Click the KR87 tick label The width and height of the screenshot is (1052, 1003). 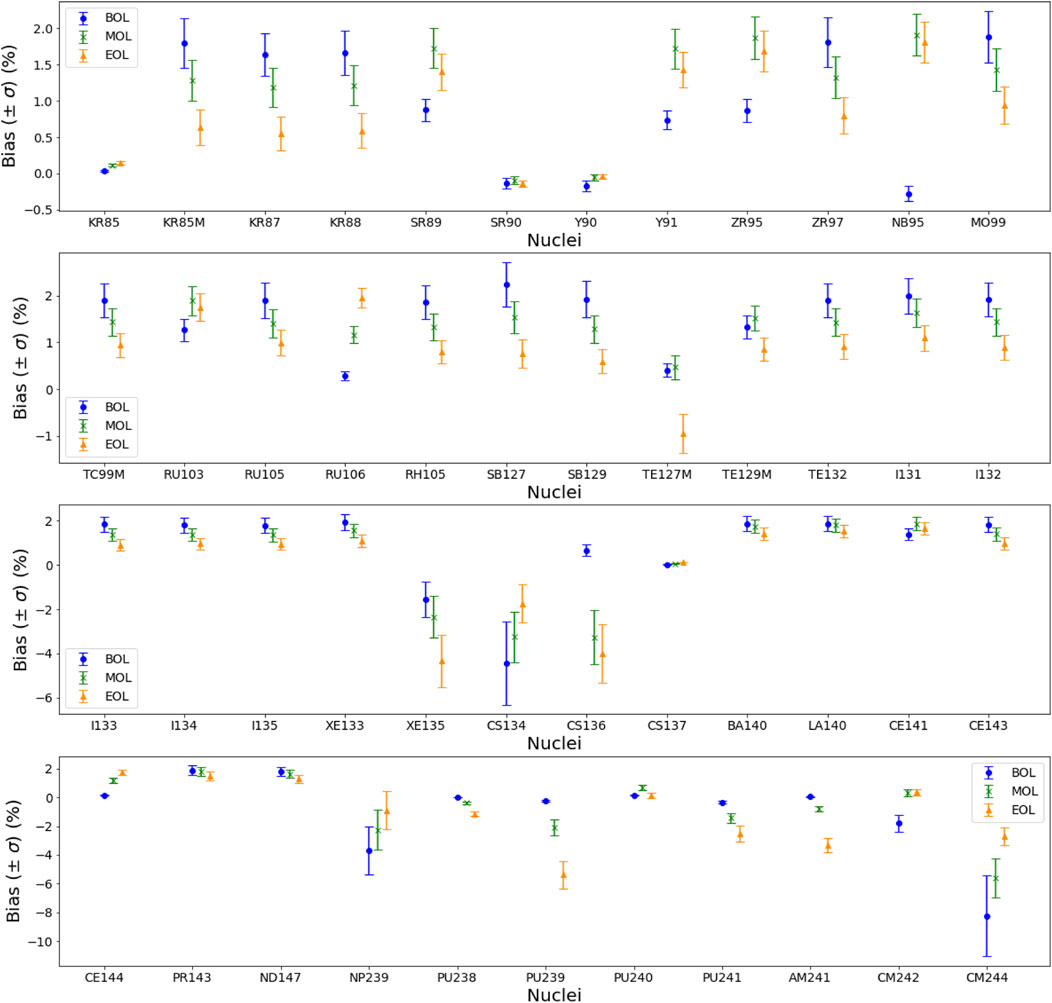point(264,223)
